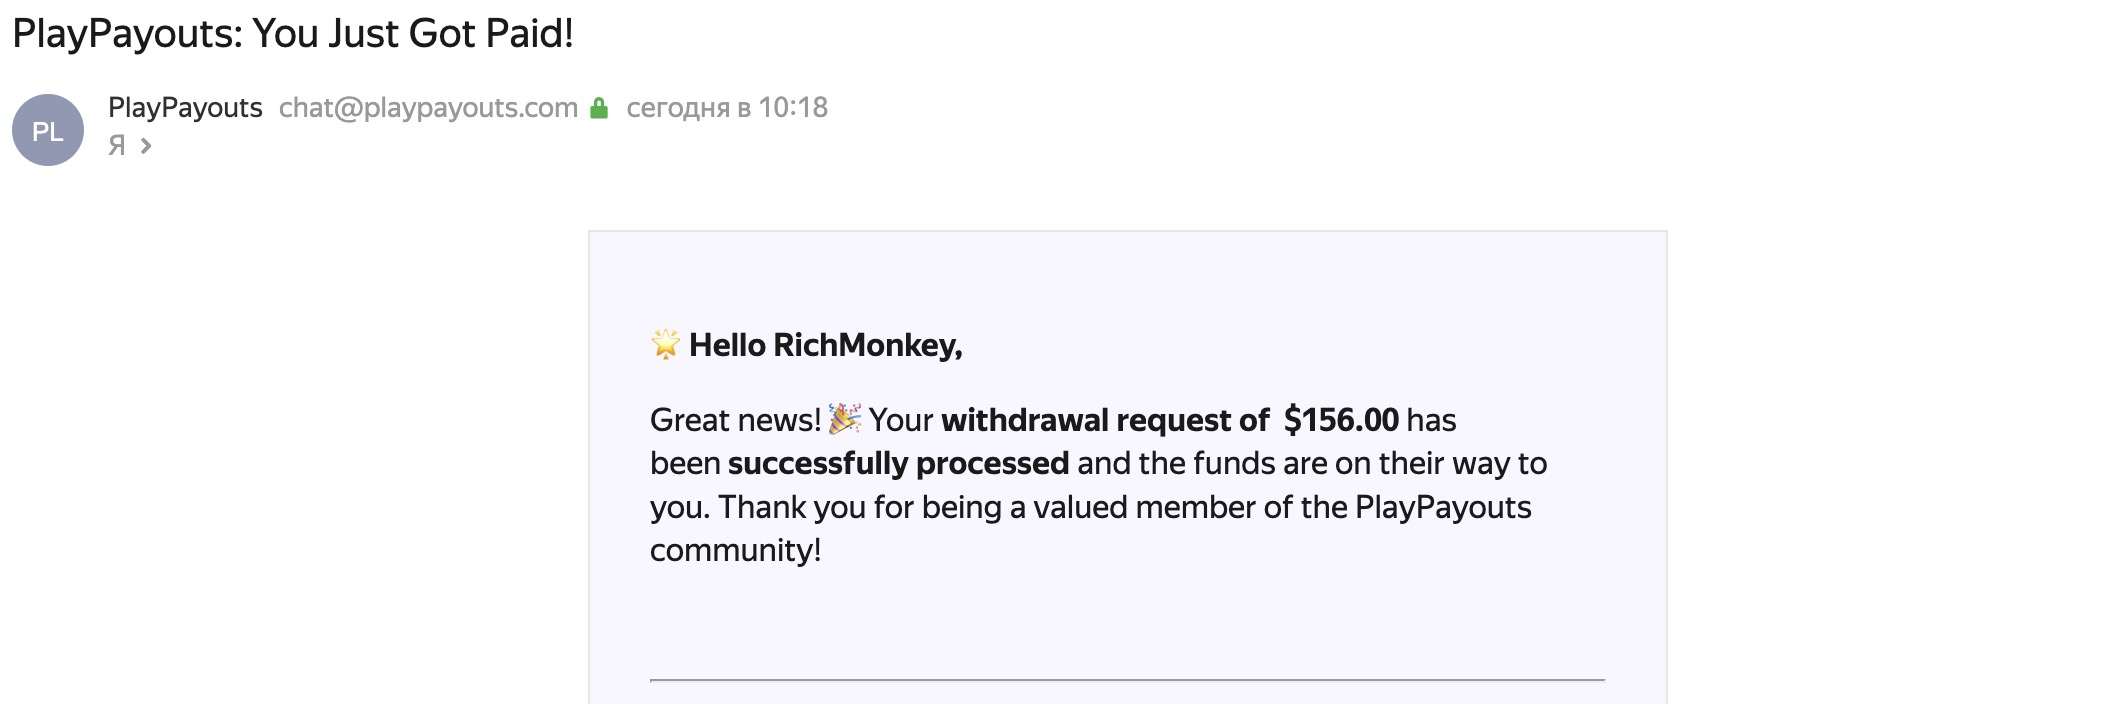Click the timestamp сегодня в 10:18
Viewport: 2114px width, 704px height.
(727, 108)
